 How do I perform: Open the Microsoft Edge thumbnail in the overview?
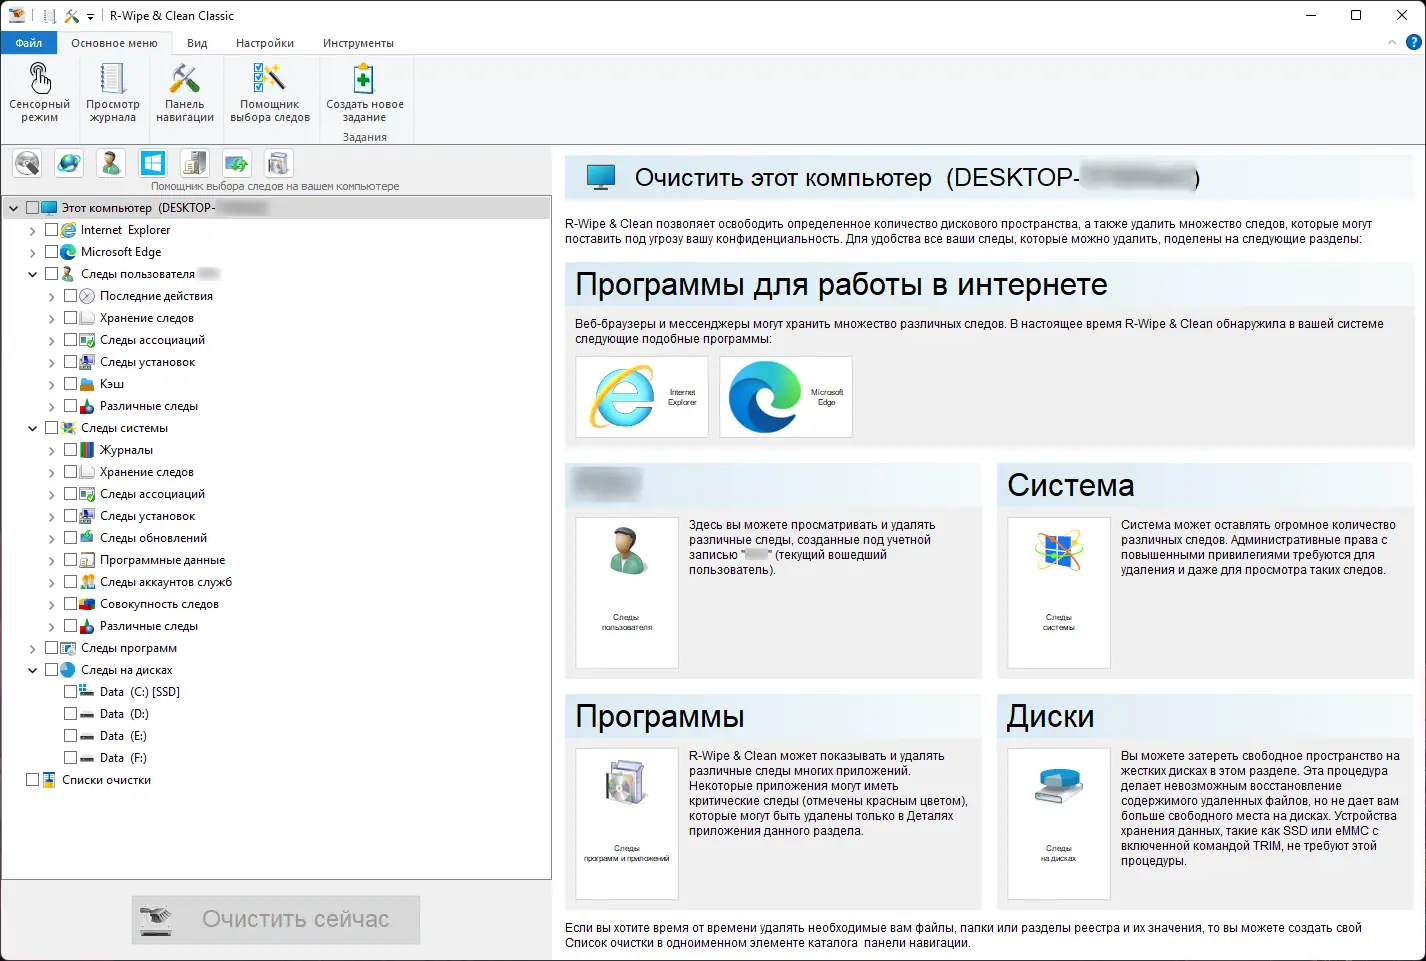pyautogui.click(x=785, y=396)
